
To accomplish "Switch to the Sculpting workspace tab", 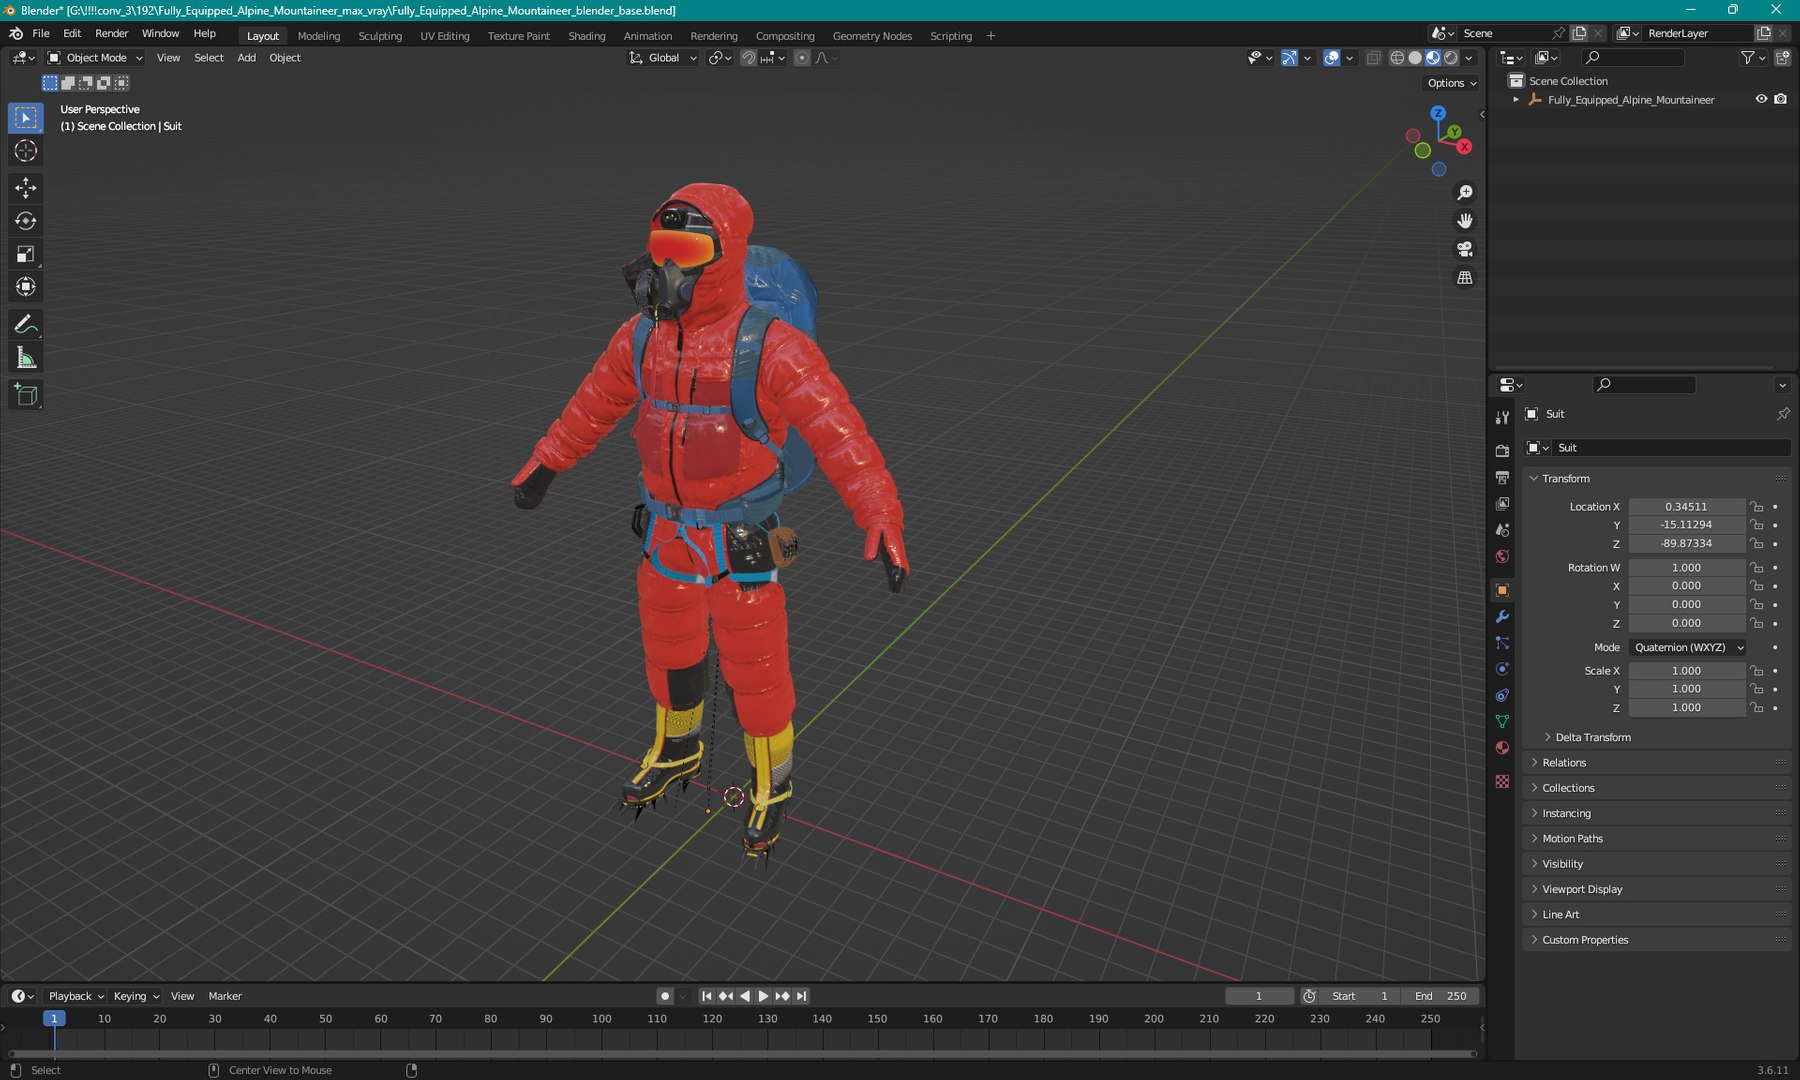I will tap(380, 36).
